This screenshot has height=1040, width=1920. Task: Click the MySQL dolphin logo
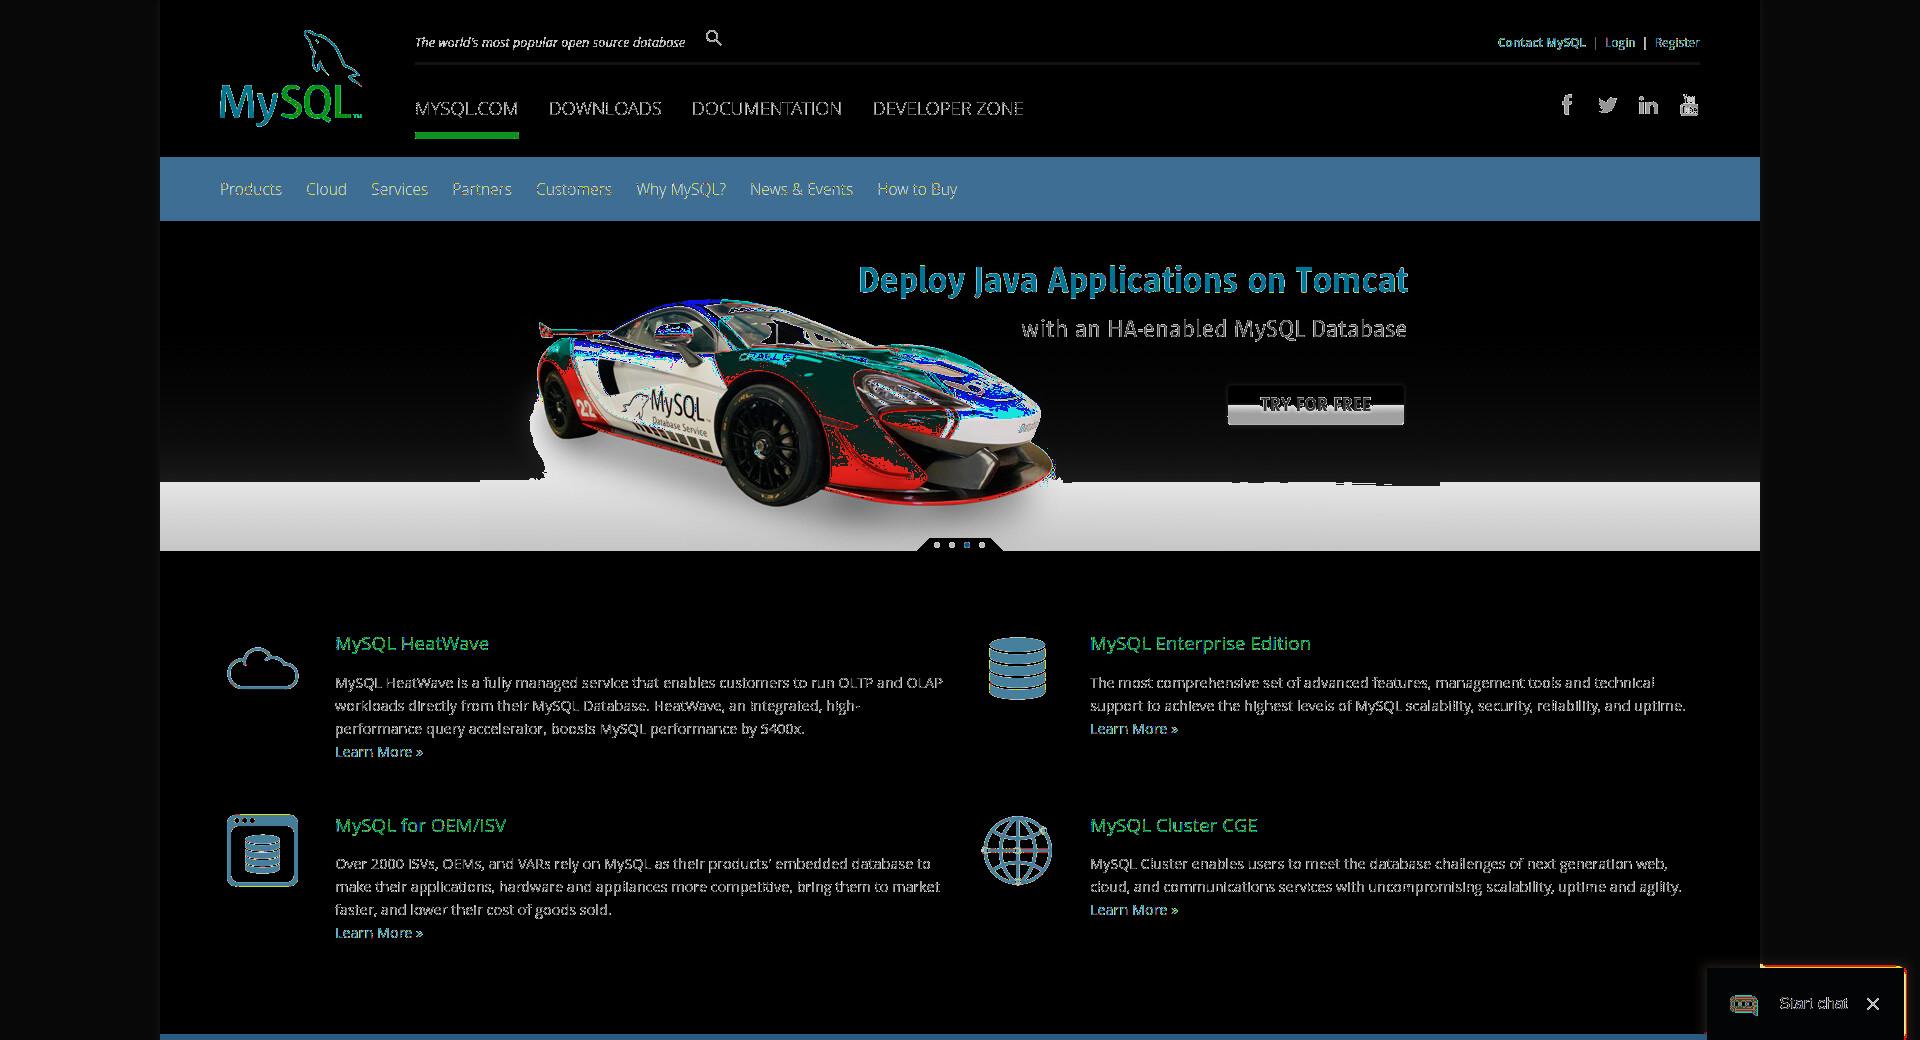290,77
